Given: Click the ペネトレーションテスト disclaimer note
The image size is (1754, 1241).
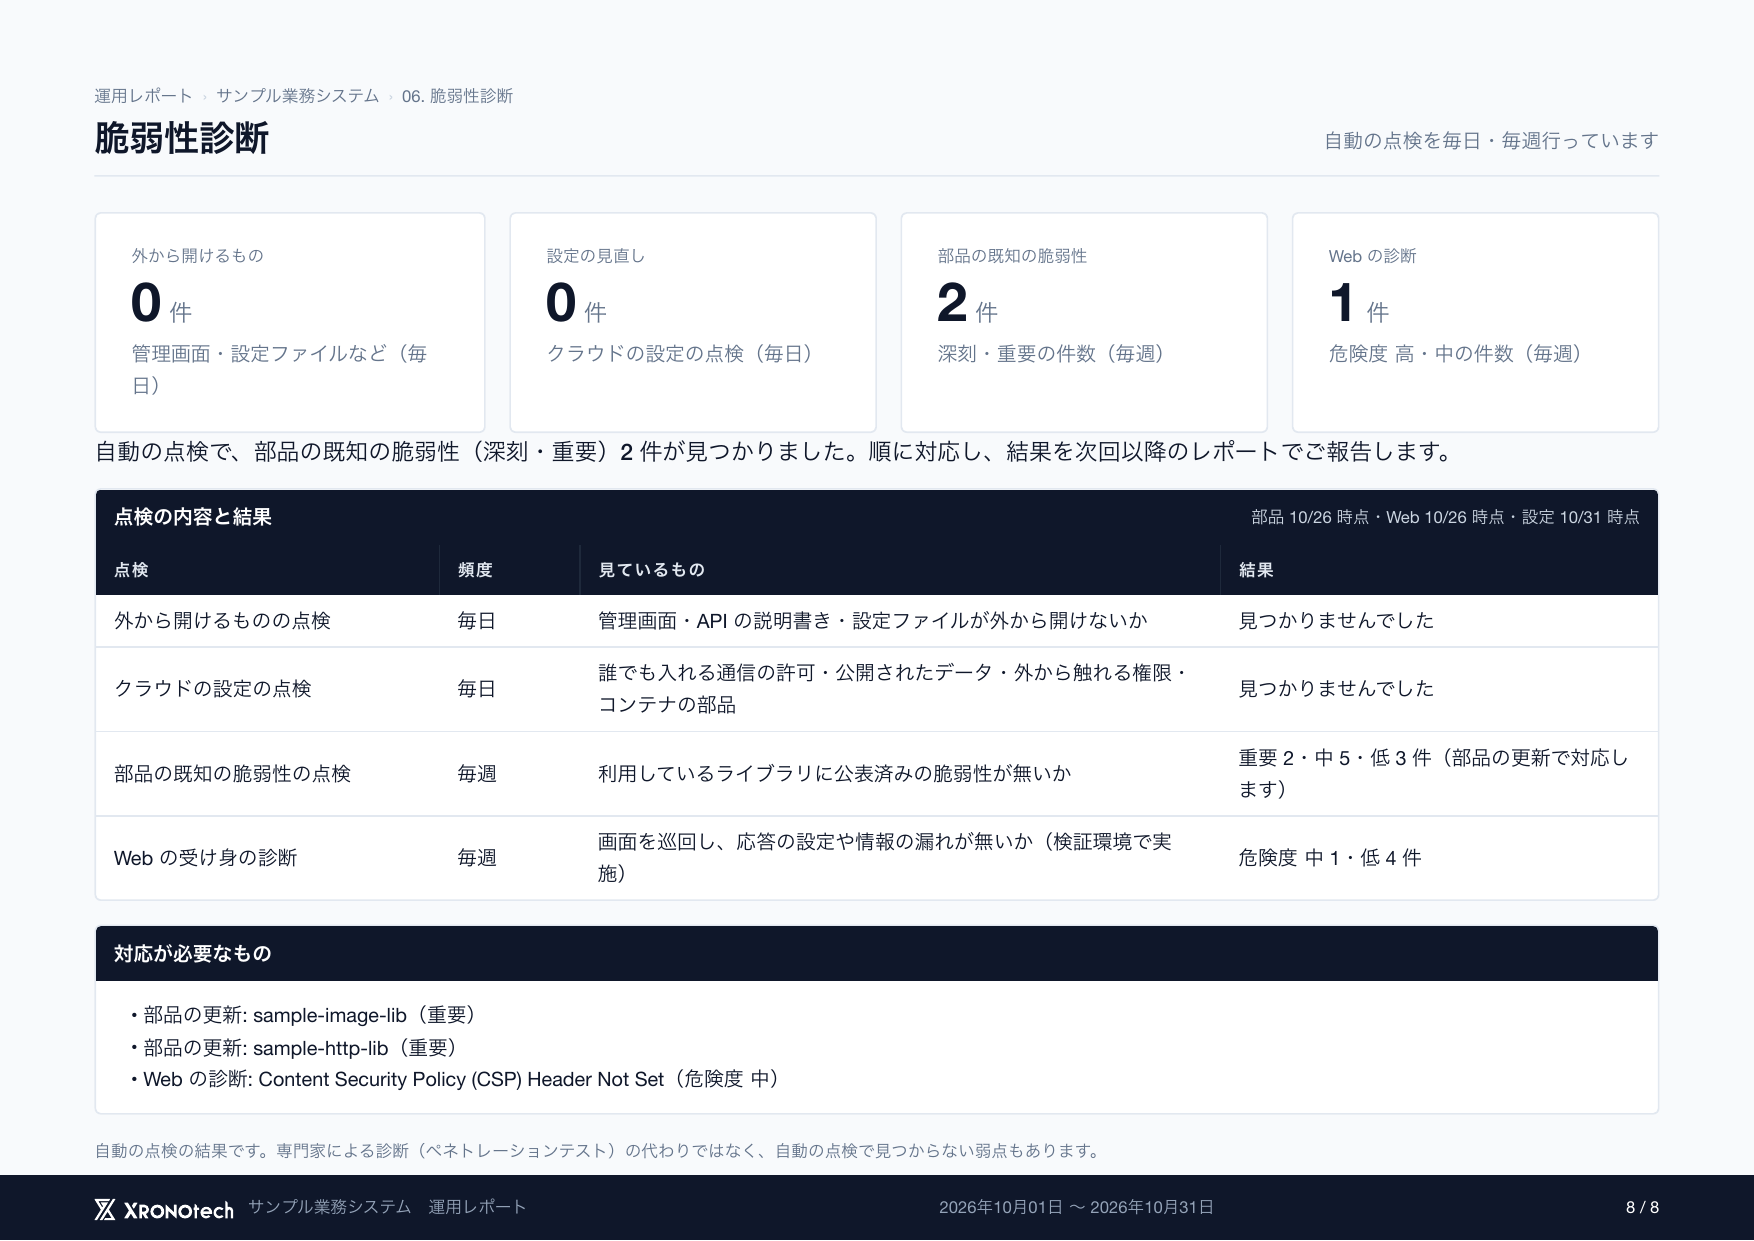Looking at the screenshot, I should click(x=600, y=1151).
